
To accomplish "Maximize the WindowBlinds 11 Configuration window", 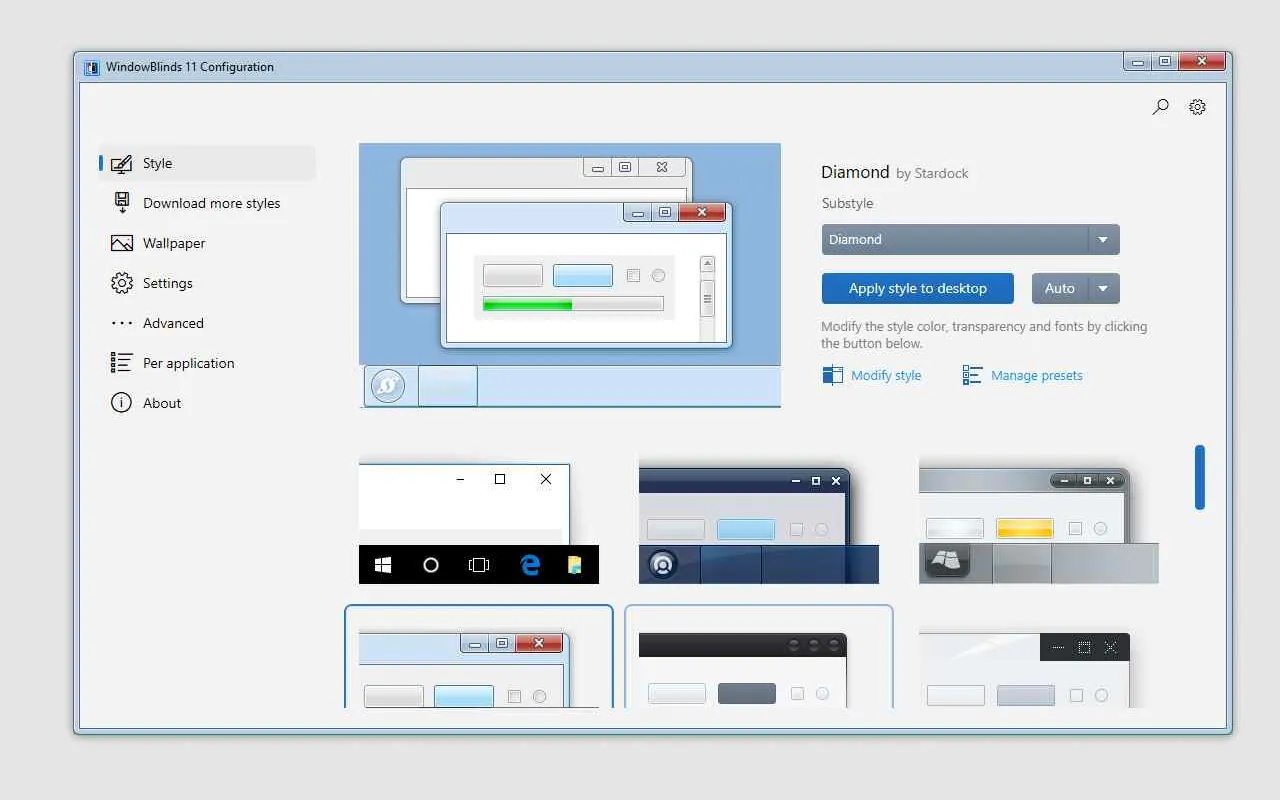I will 1165,62.
